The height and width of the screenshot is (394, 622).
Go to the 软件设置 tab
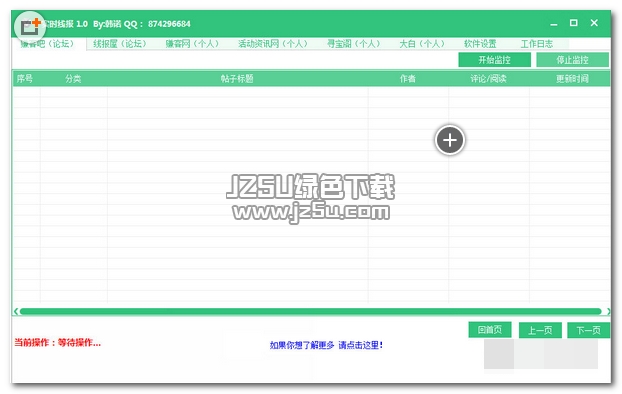480,44
